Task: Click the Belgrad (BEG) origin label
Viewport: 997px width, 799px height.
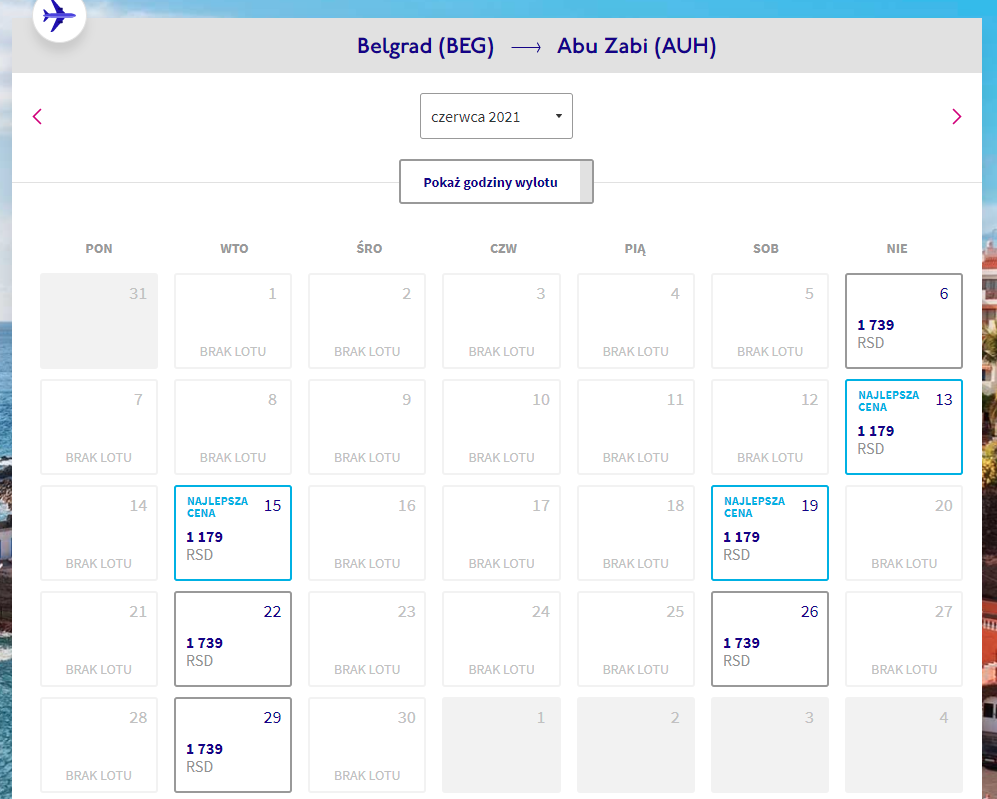Action: [425, 46]
